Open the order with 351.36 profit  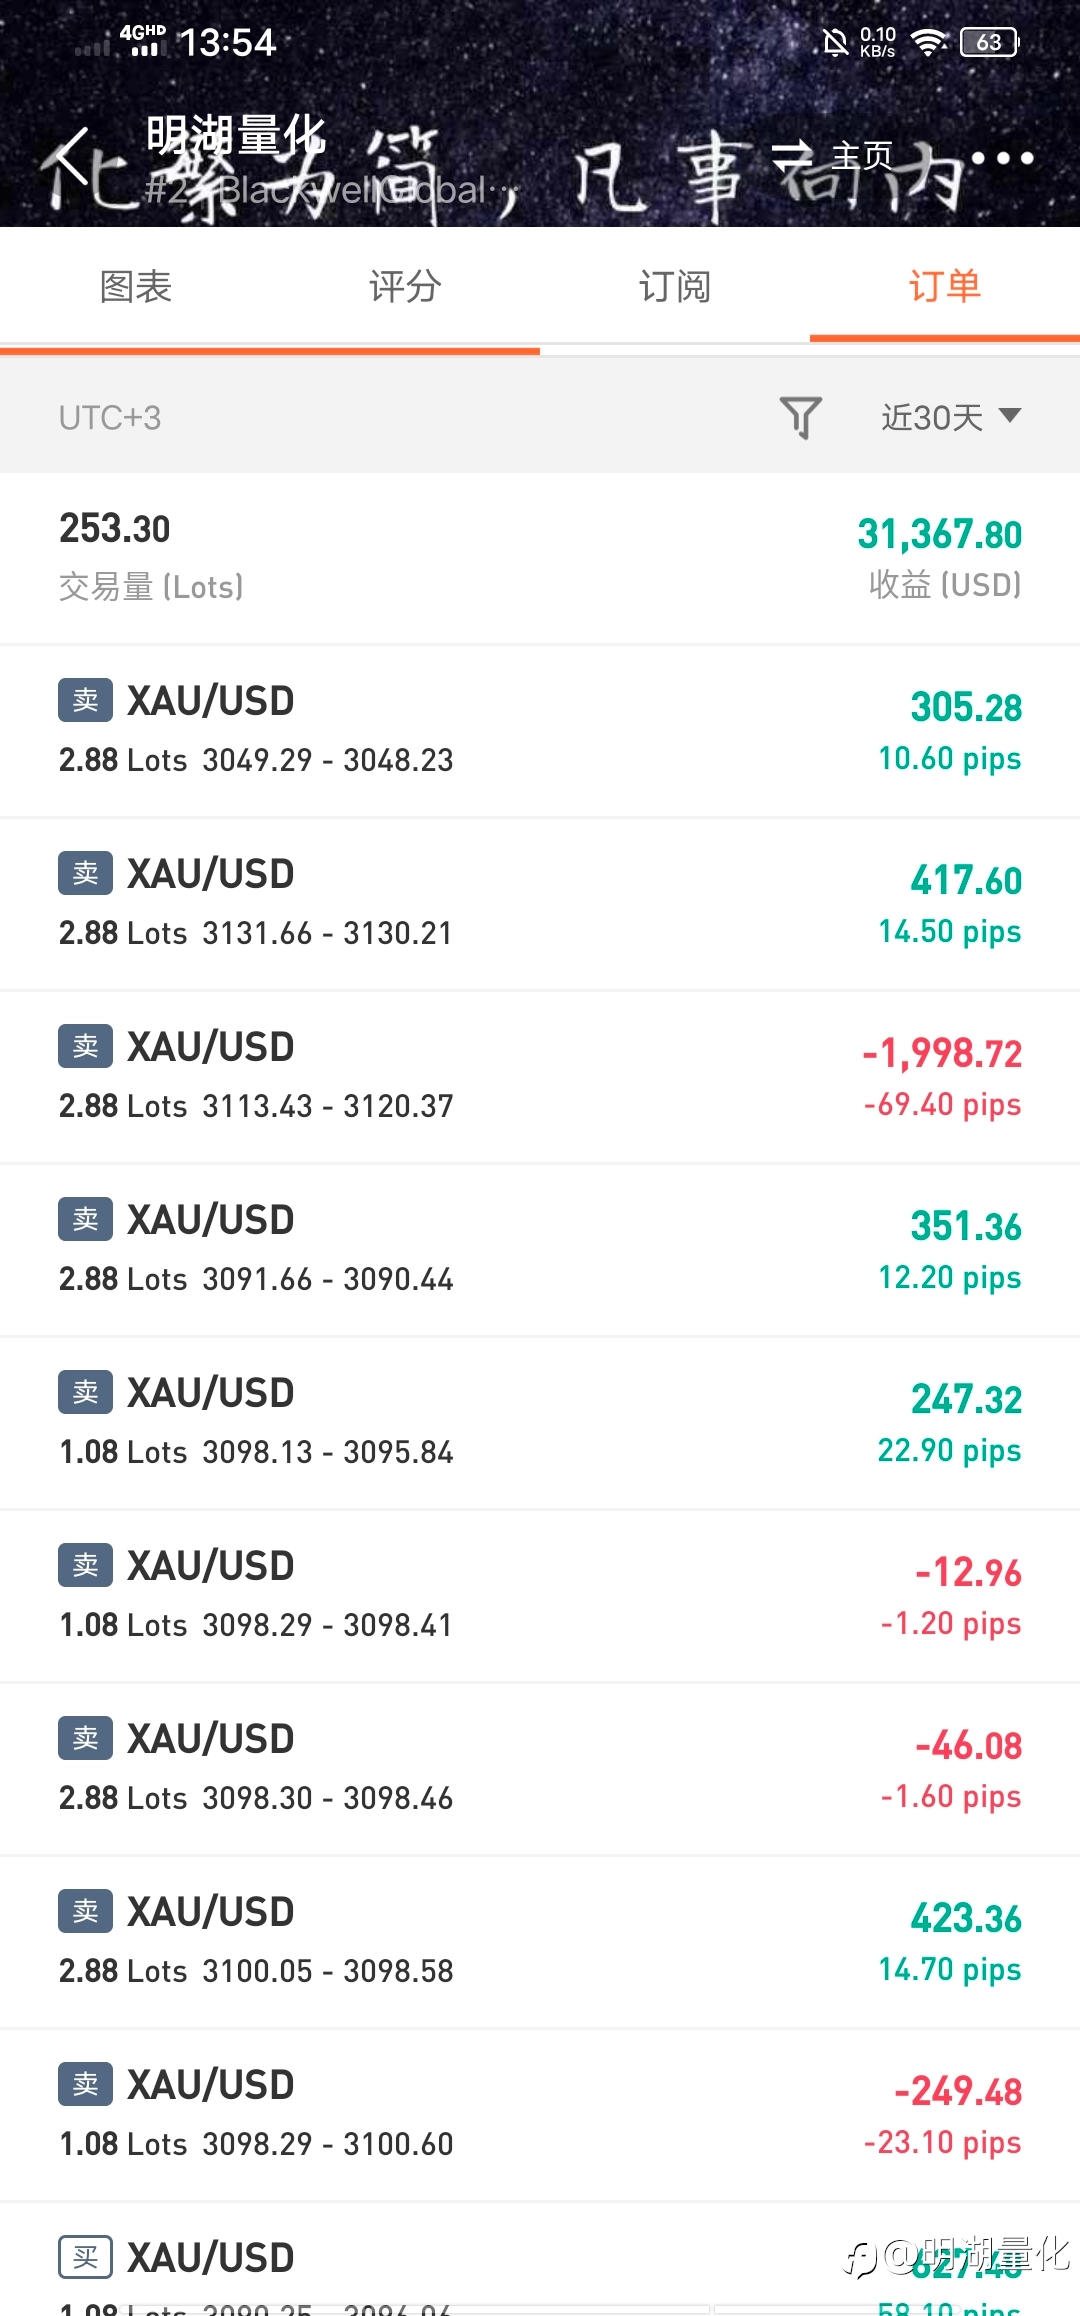coord(540,1250)
